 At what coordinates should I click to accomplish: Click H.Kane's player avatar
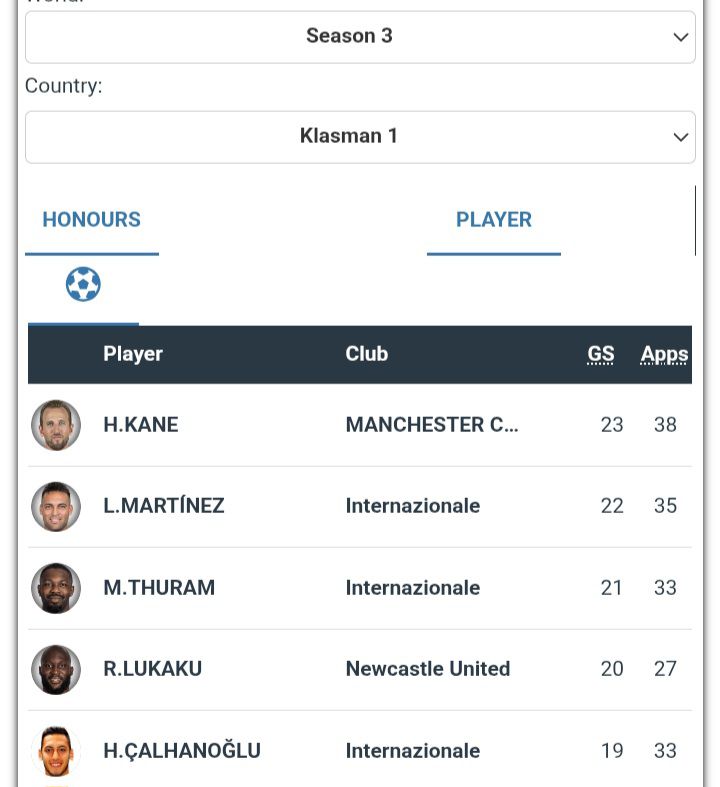pyautogui.click(x=56, y=425)
